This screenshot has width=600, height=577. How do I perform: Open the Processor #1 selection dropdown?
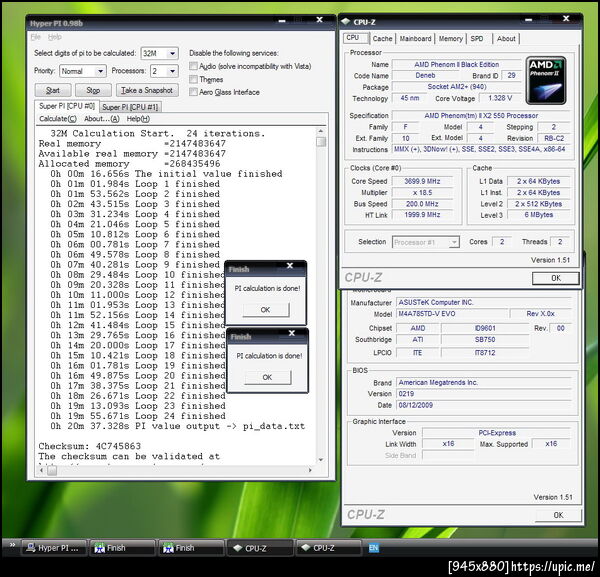click(x=454, y=242)
